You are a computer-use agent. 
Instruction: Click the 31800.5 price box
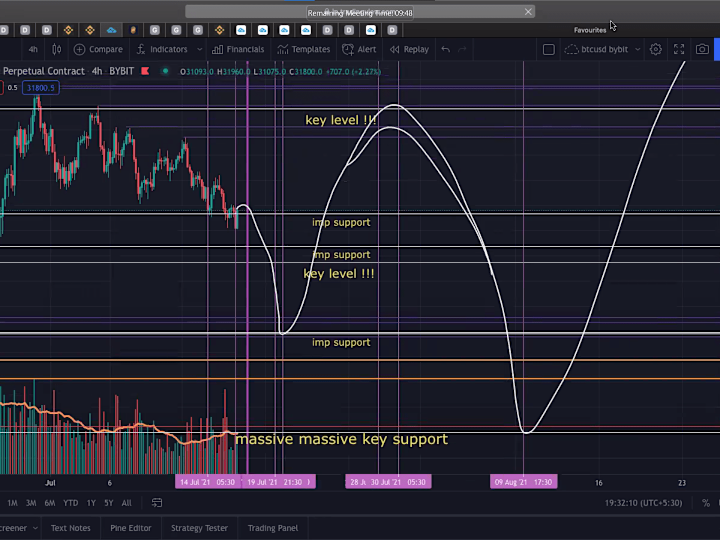click(x=40, y=88)
